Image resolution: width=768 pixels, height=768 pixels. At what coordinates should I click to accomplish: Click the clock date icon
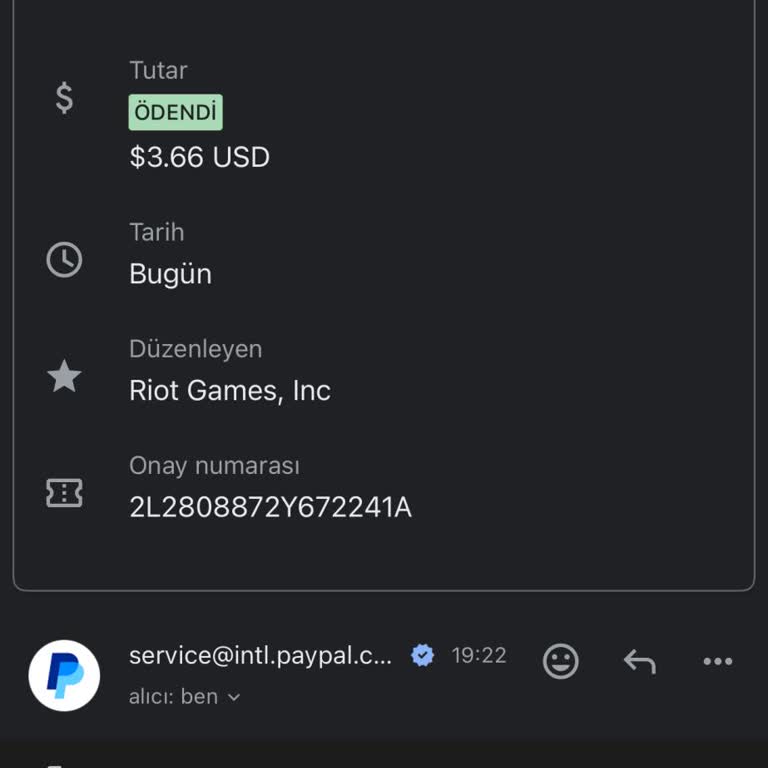coord(64,260)
